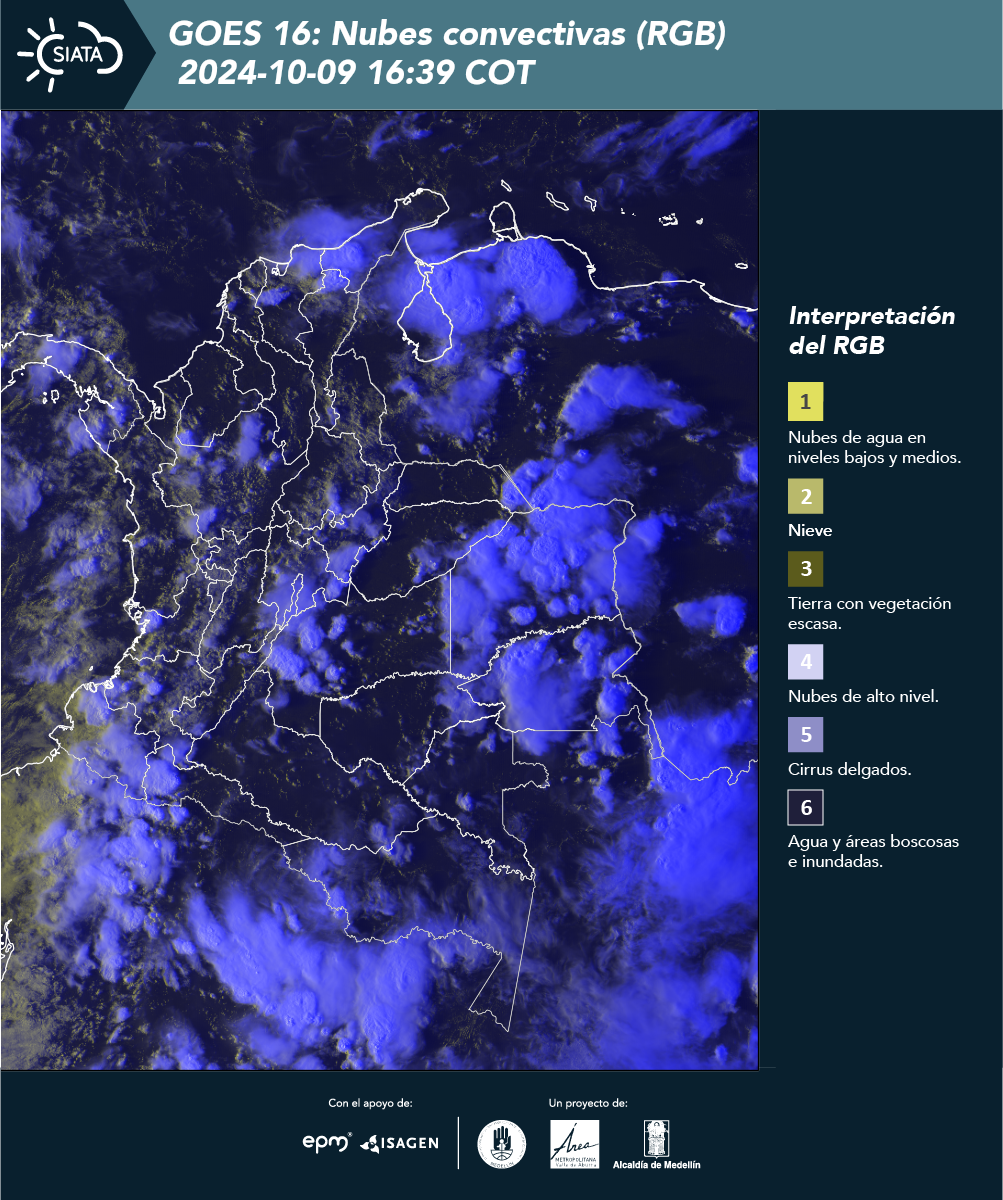Screen dimensions: 1003x1200
Task: Click the "Nubes de alto nivel." label
Action: (863, 696)
